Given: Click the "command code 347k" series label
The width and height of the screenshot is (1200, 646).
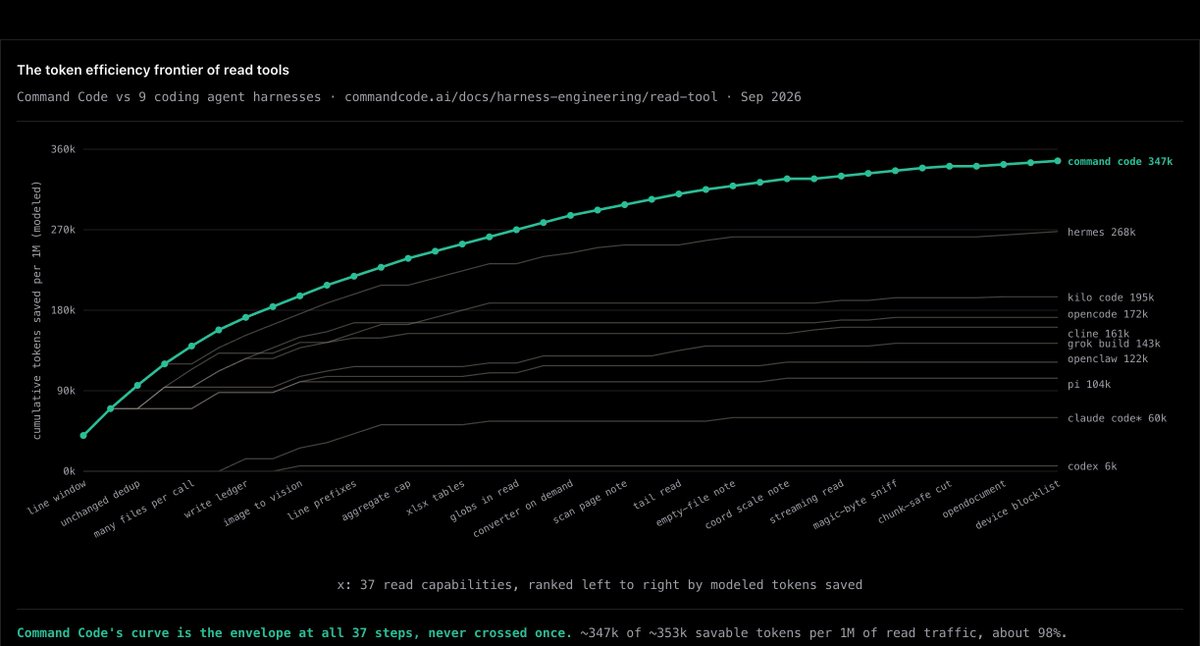Looking at the screenshot, I should point(1120,161).
